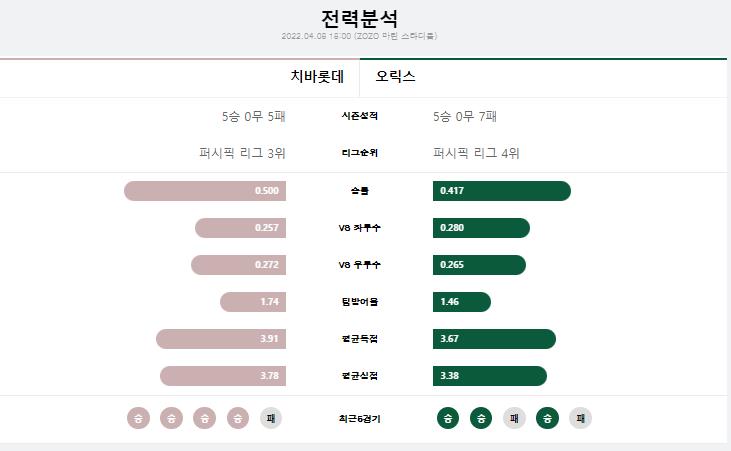Click the 퍼시픽 리그 3위 ranking text

click(242, 153)
